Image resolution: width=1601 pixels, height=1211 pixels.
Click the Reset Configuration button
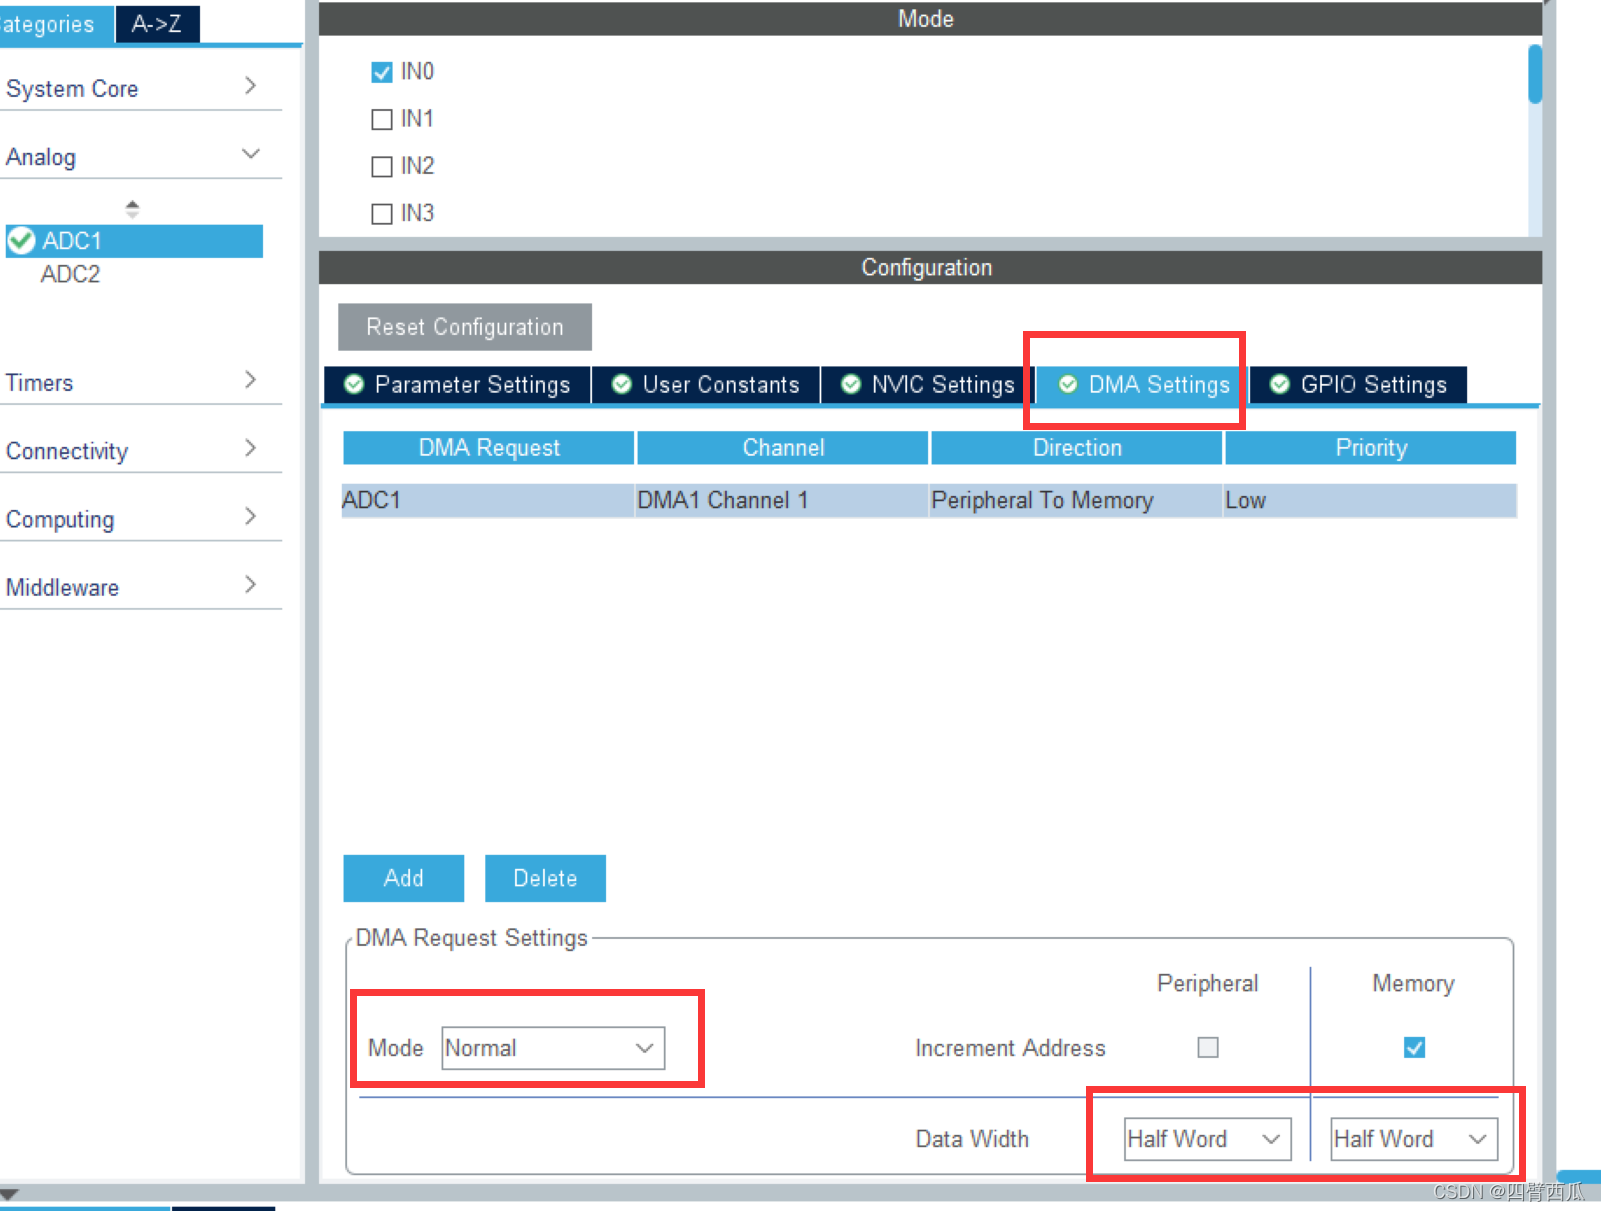(x=465, y=327)
